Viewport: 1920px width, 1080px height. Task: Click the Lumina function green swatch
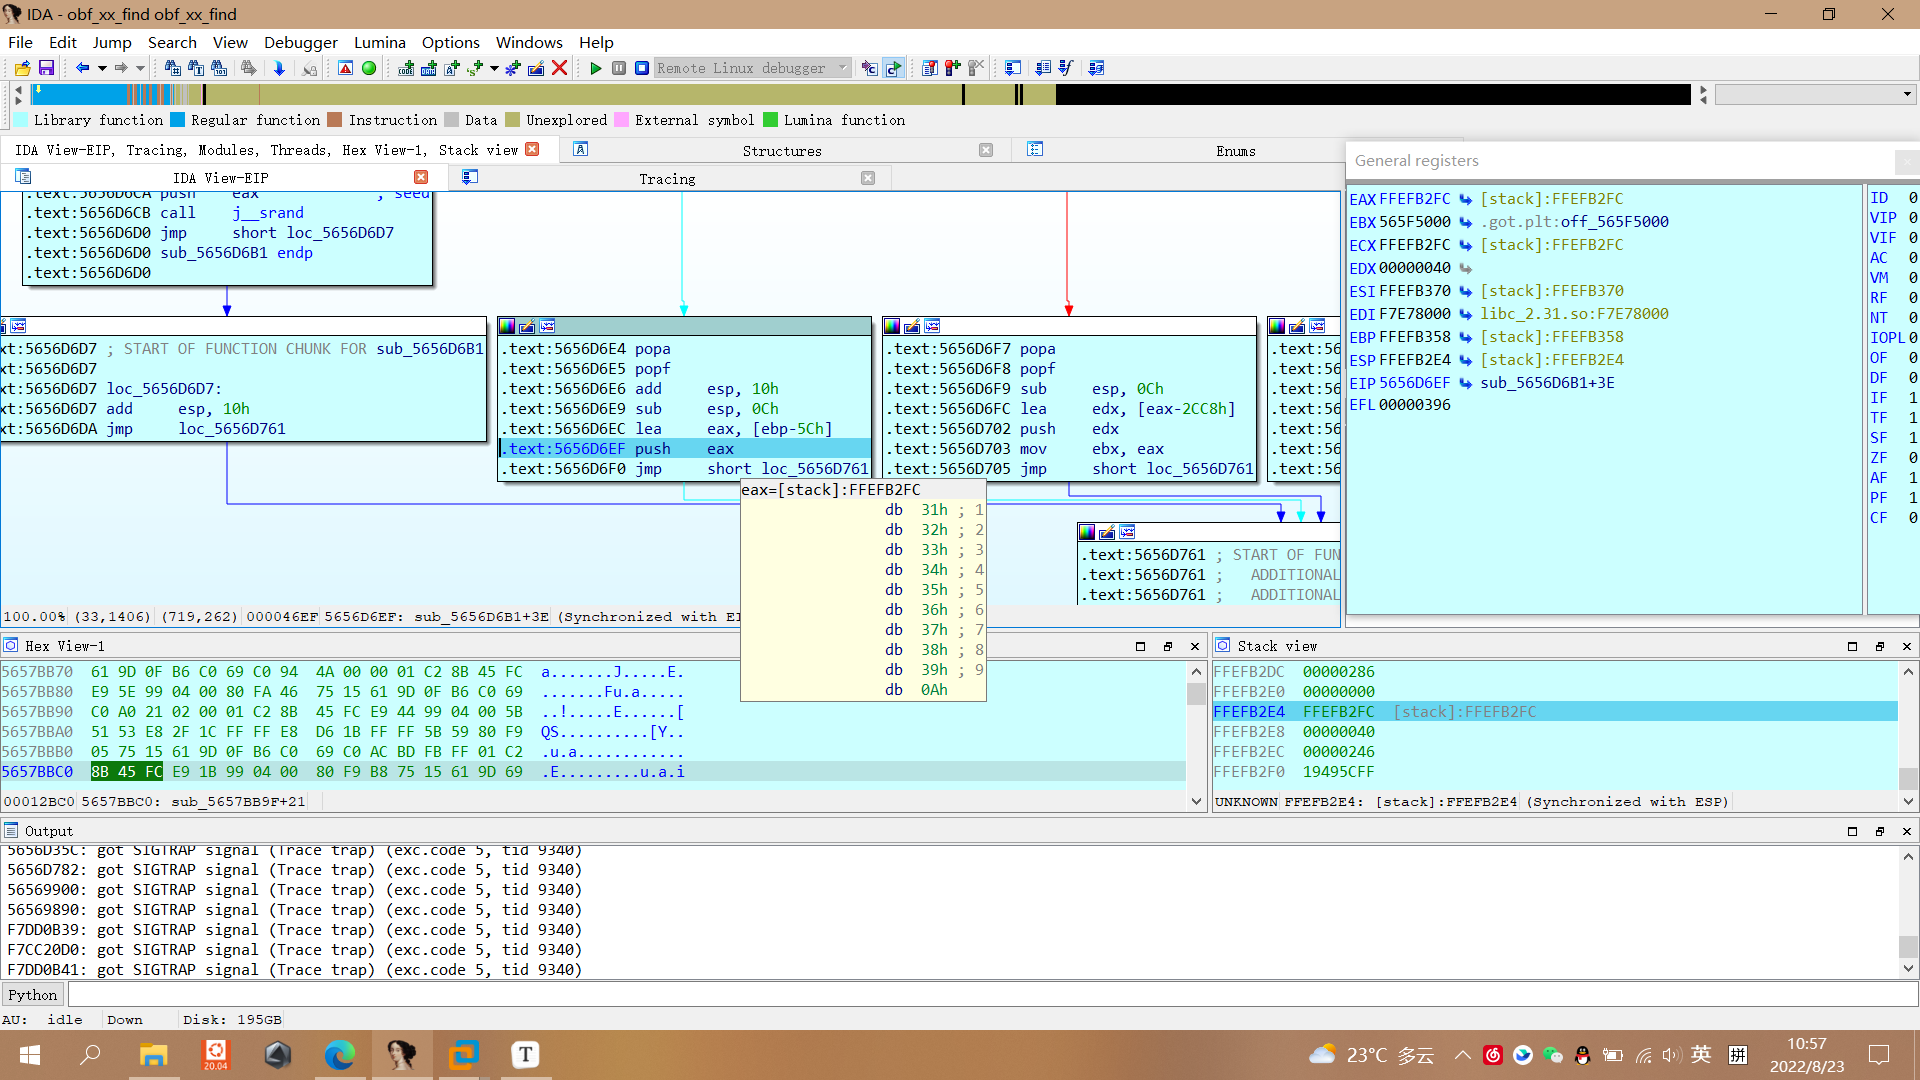(771, 120)
